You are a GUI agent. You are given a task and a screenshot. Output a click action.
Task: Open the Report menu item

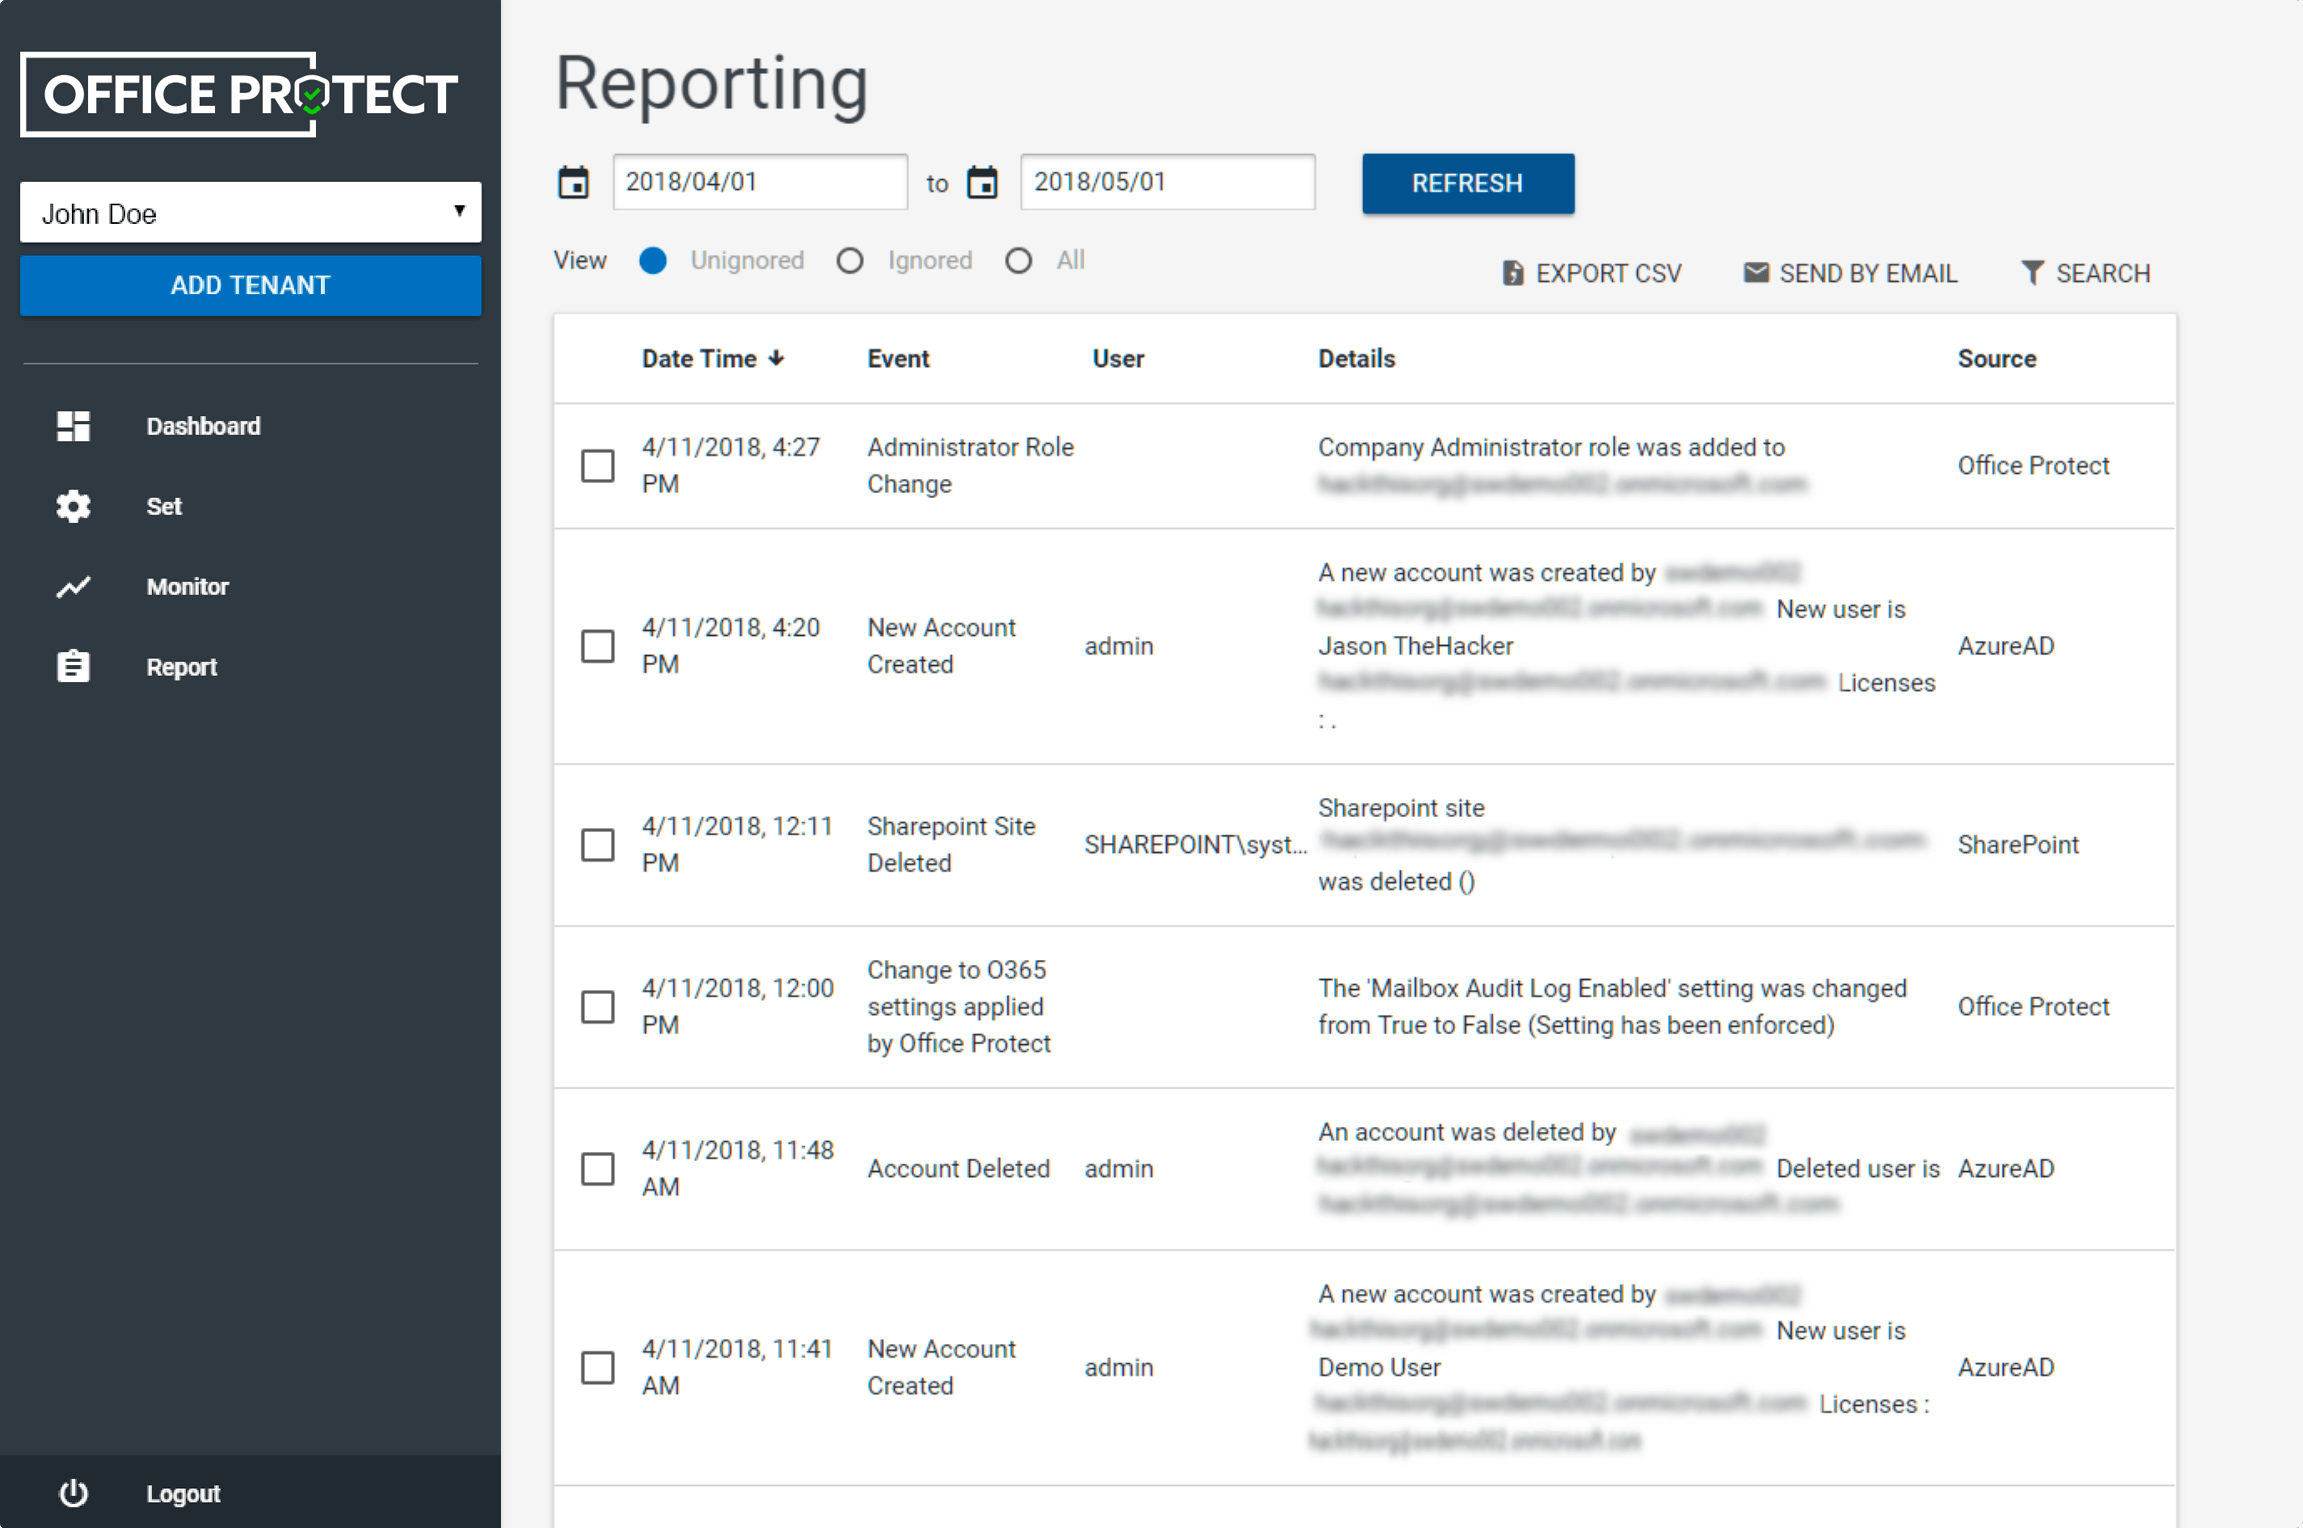click(x=184, y=667)
